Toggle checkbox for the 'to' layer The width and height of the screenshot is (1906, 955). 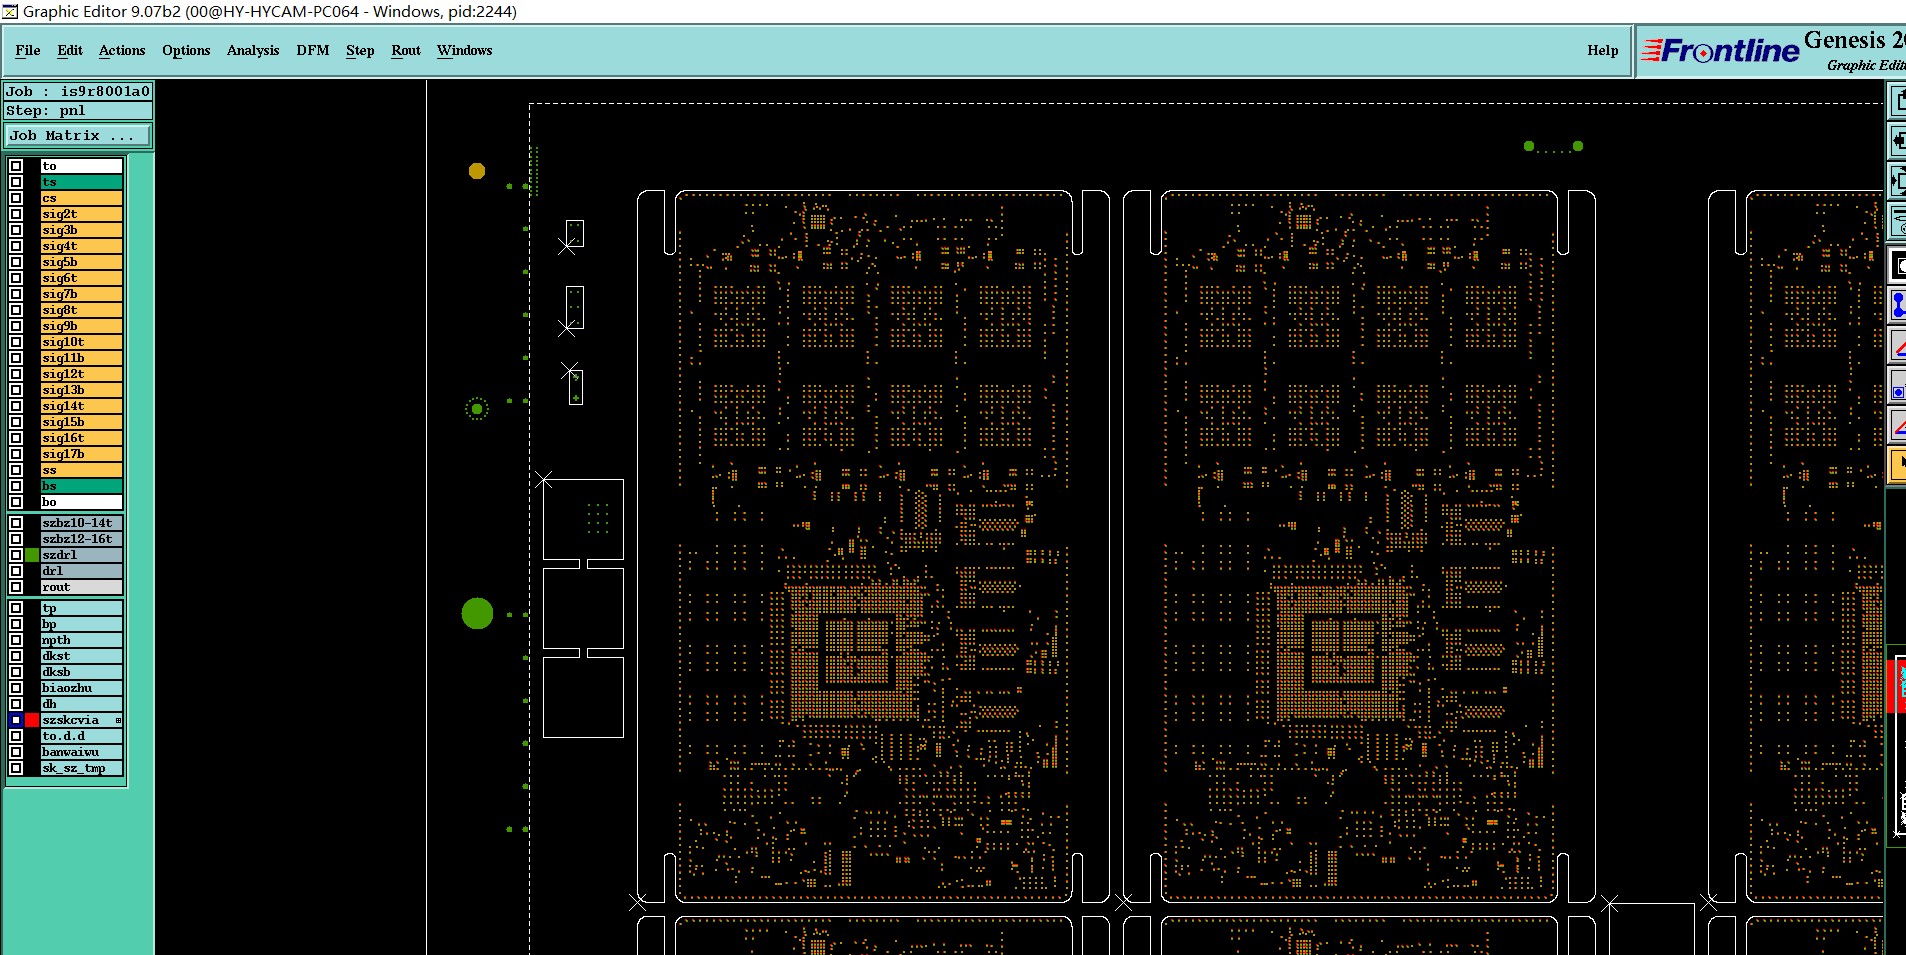(x=16, y=166)
